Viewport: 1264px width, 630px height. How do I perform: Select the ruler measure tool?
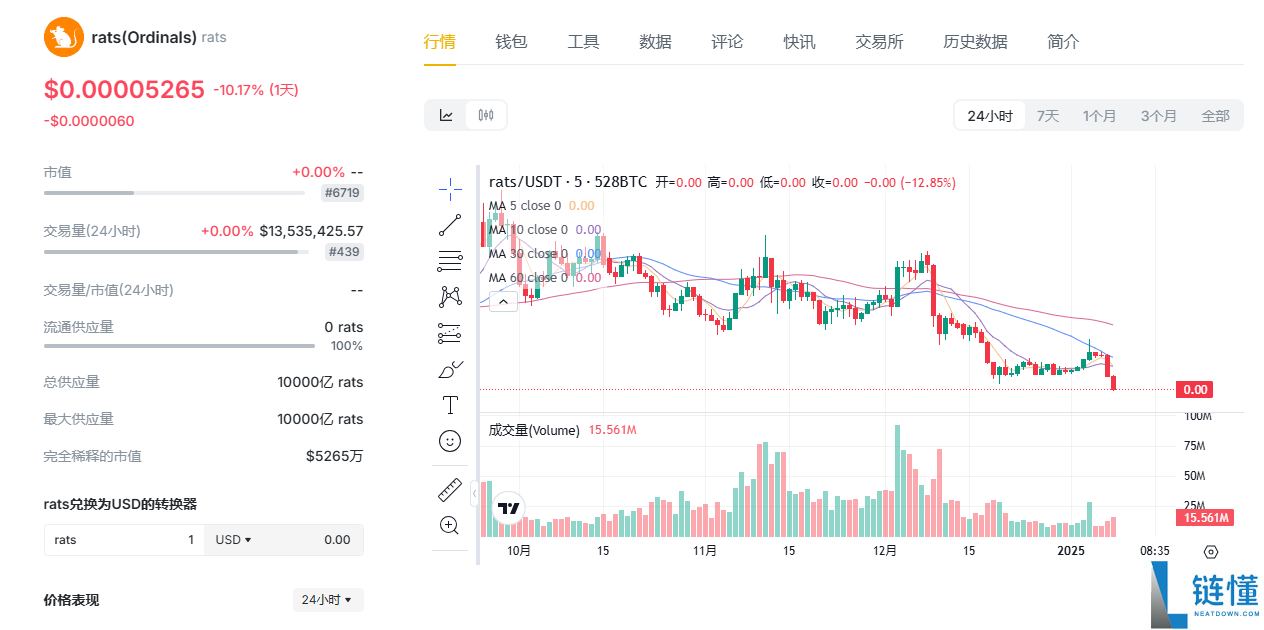coord(450,490)
